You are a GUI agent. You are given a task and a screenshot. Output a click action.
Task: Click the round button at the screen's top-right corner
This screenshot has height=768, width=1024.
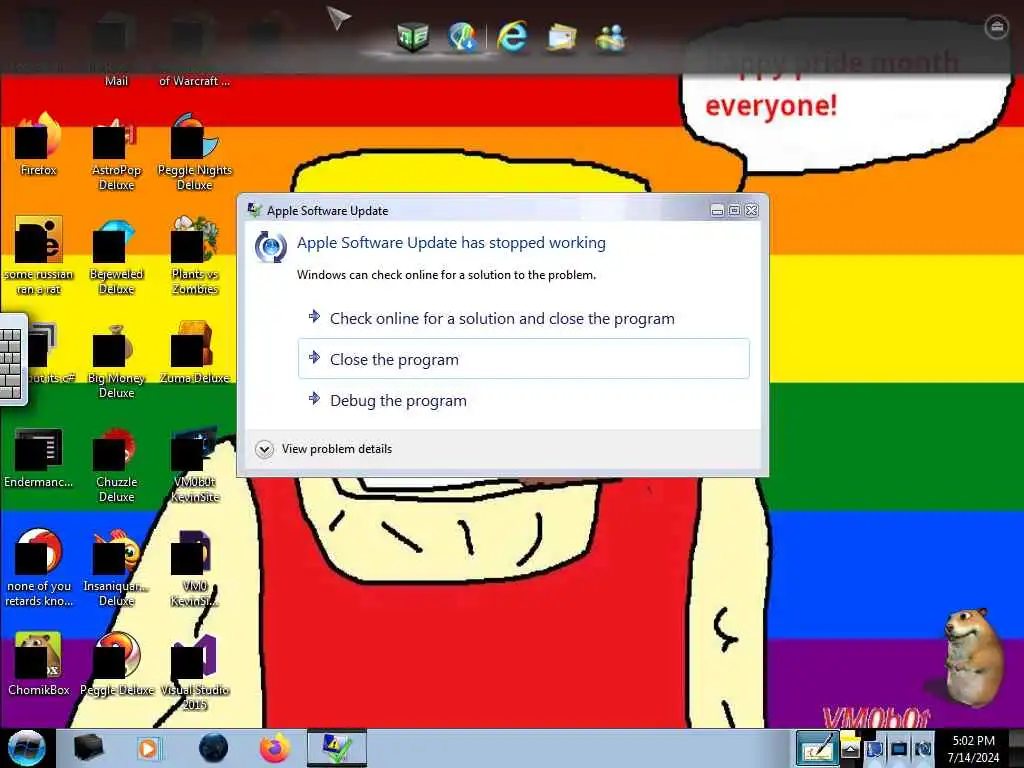pos(997,27)
